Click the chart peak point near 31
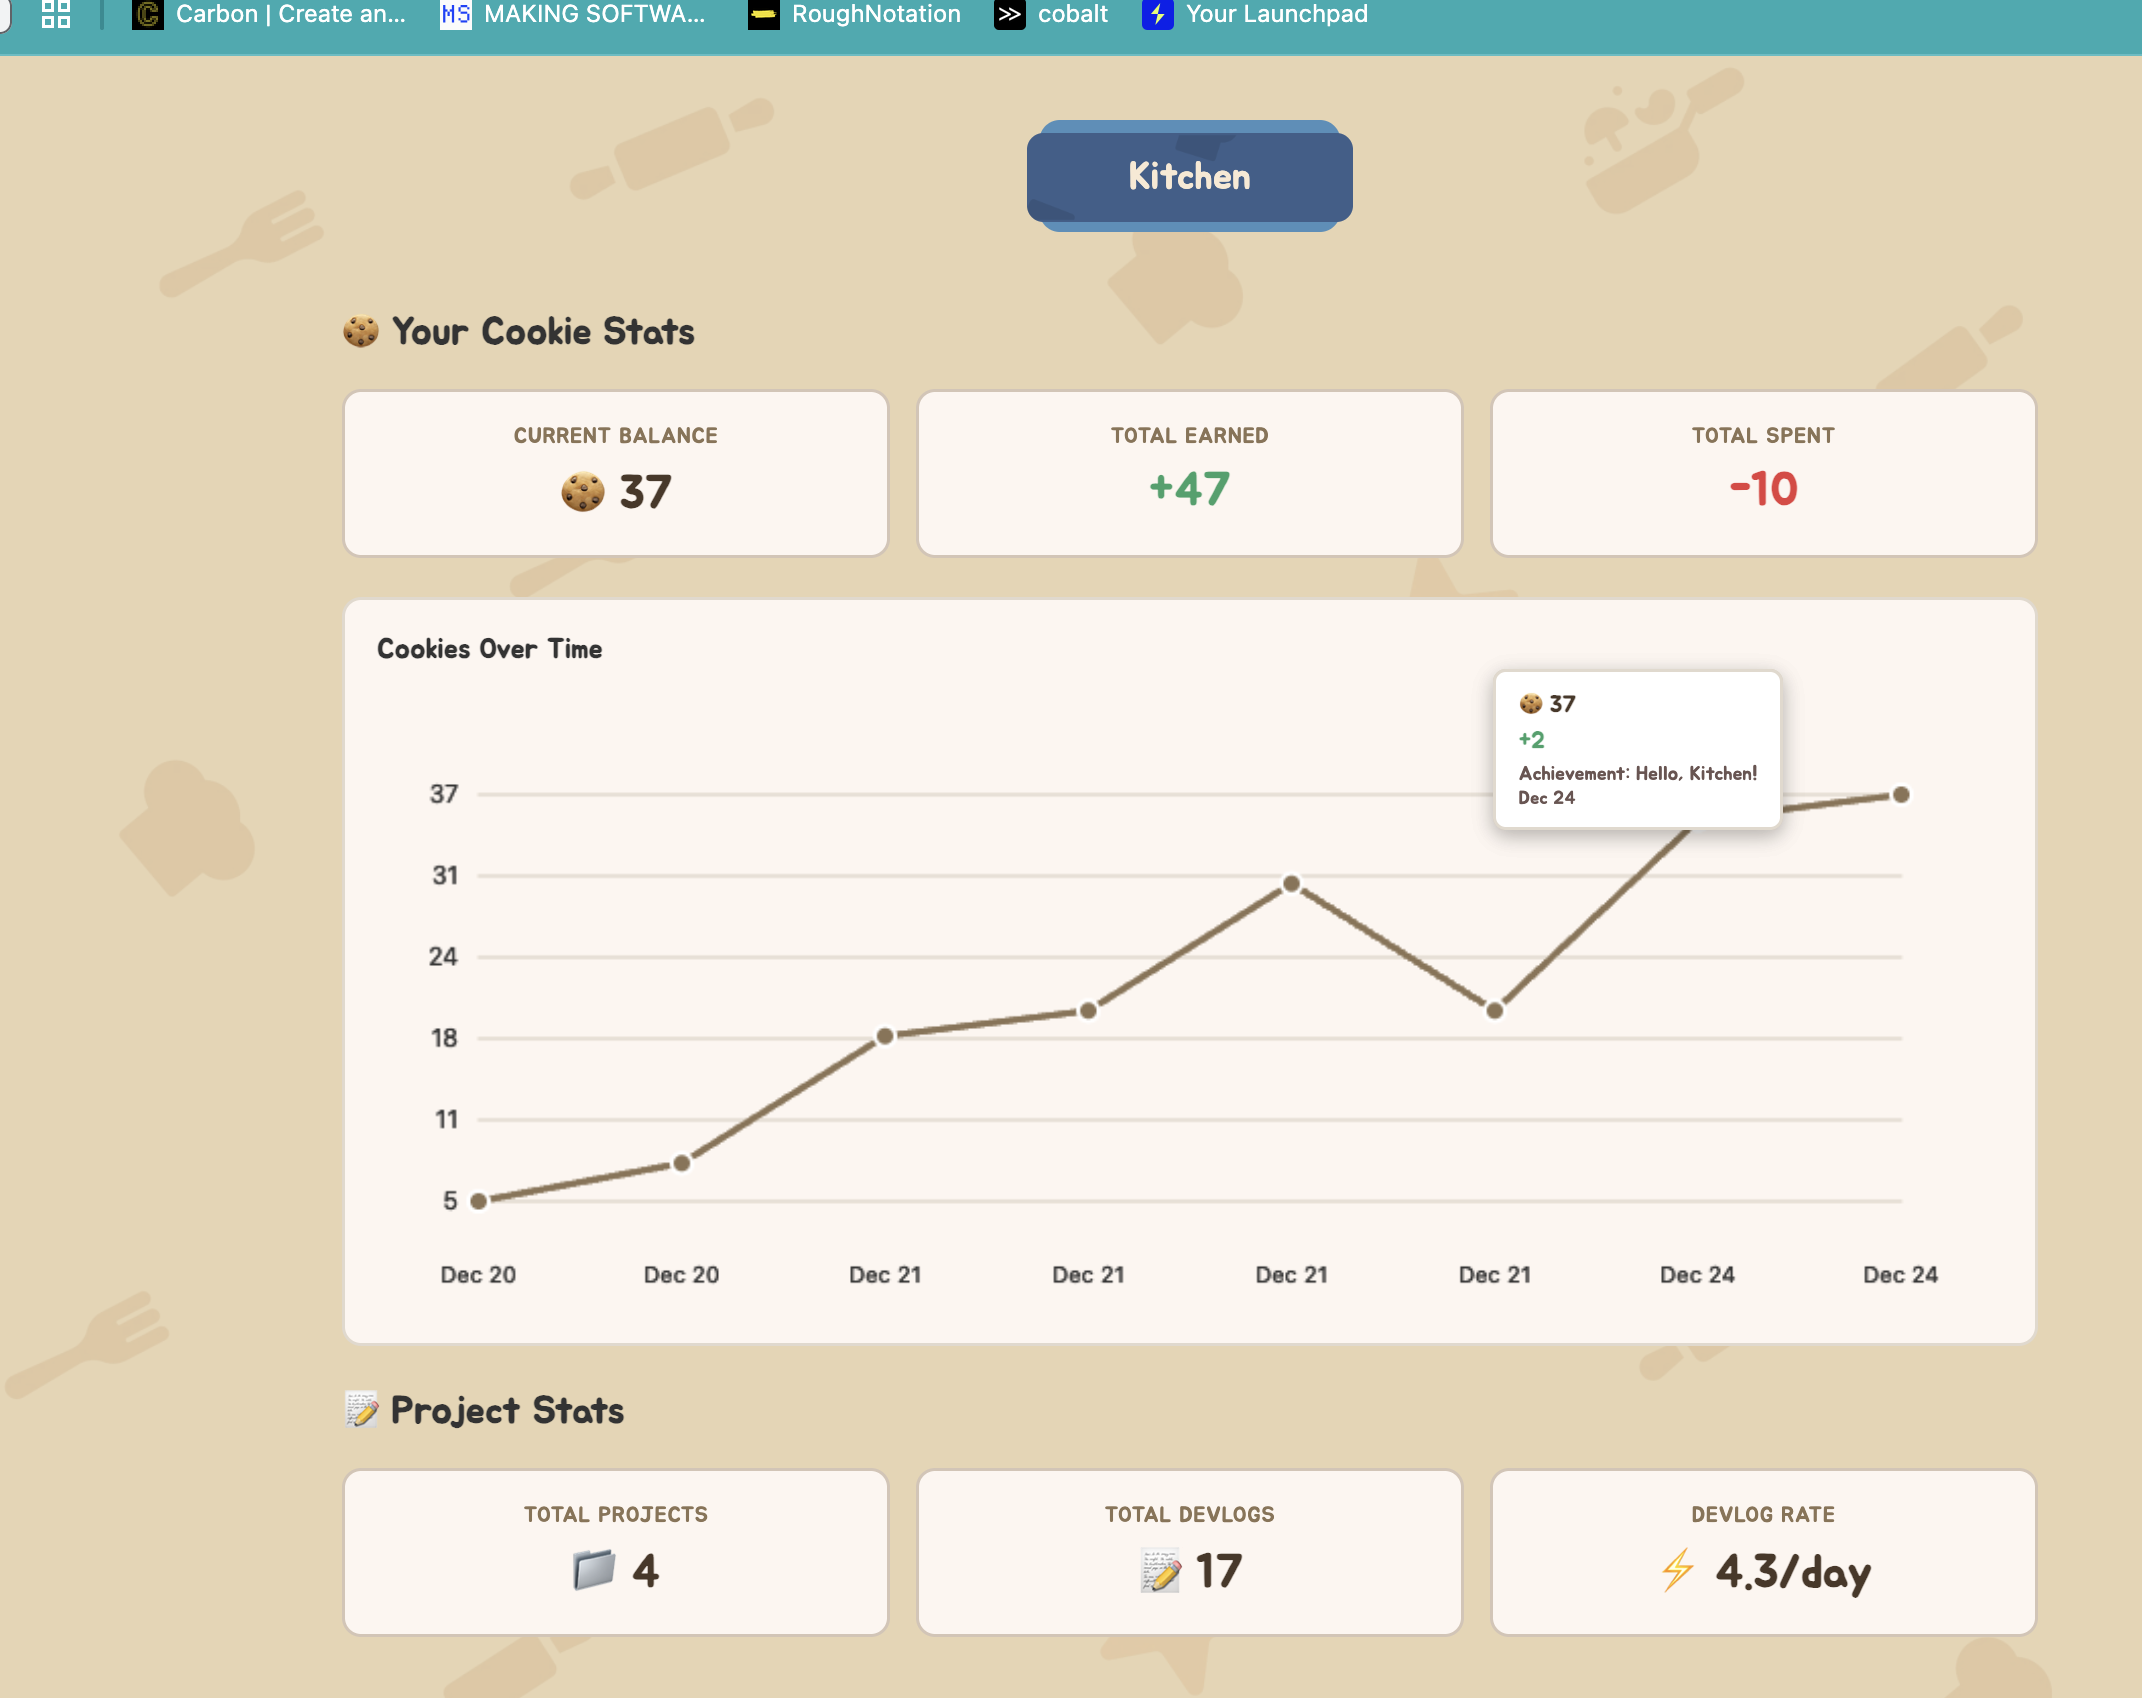2142x1698 pixels. click(x=1291, y=884)
